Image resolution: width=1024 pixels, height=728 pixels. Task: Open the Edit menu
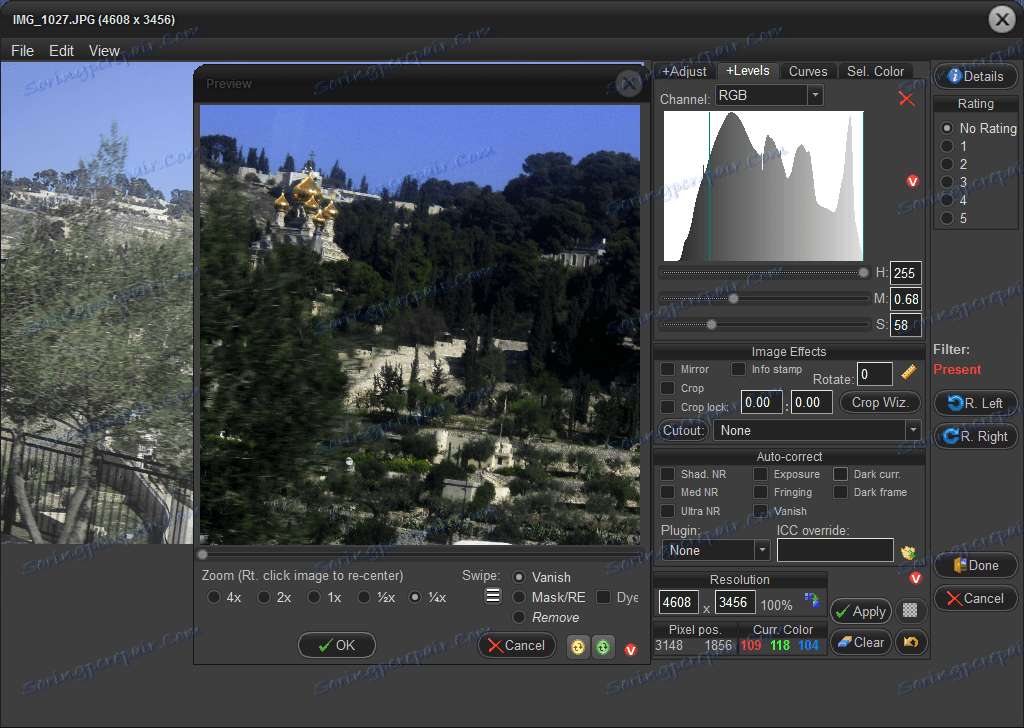tap(61, 51)
